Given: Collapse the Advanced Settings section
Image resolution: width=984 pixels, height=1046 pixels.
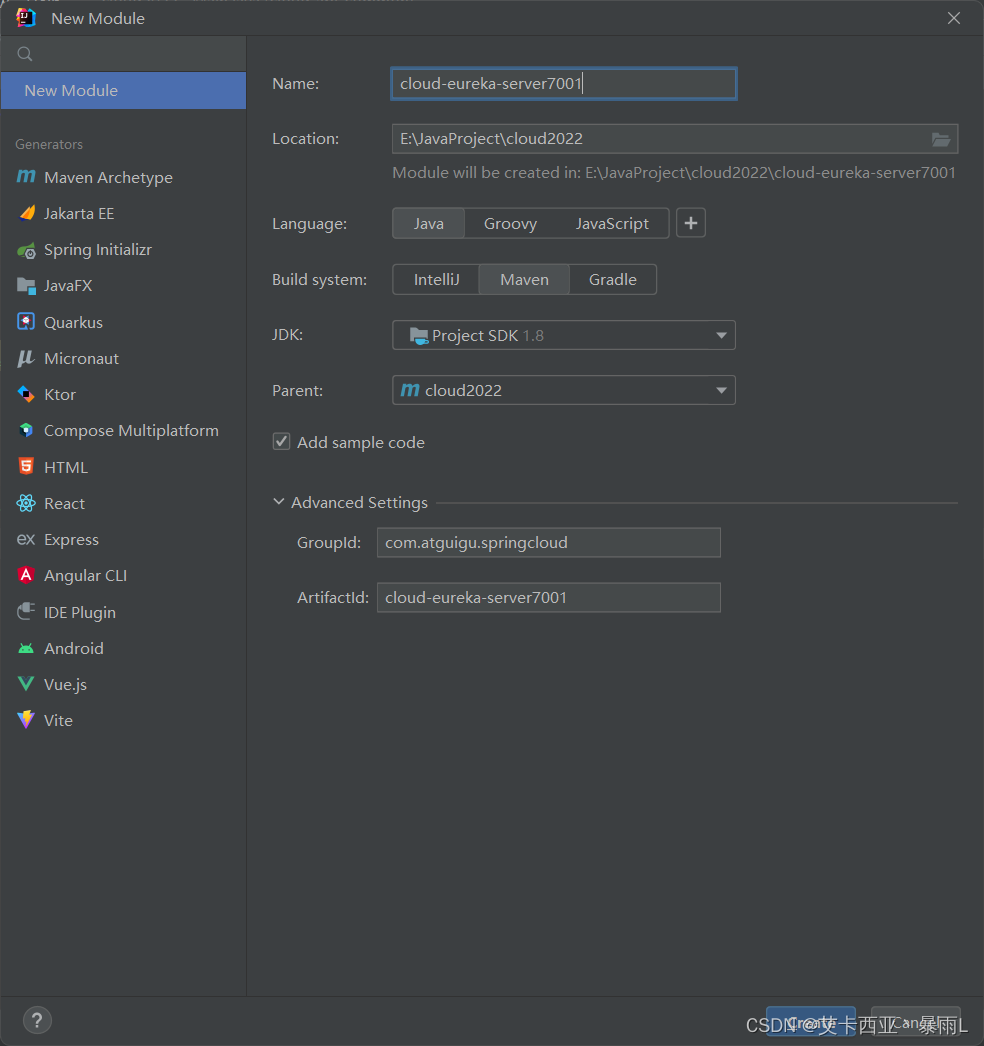Looking at the screenshot, I should (x=279, y=502).
